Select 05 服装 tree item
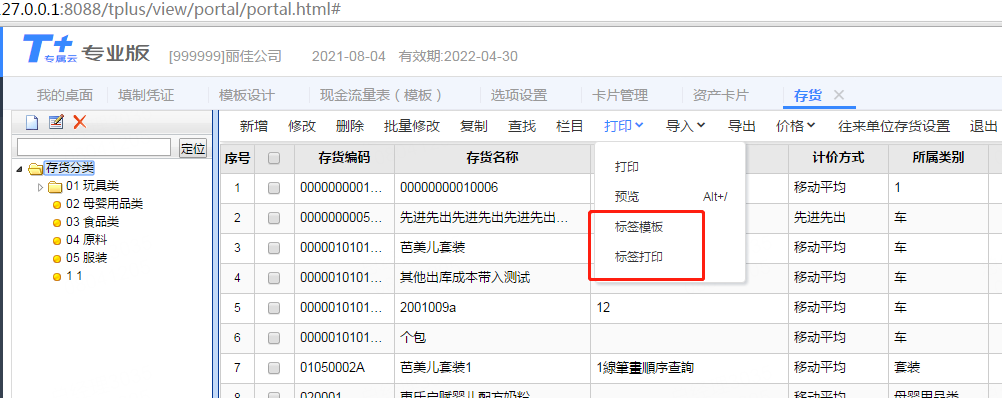The width and height of the screenshot is (1002, 398). (x=86, y=258)
